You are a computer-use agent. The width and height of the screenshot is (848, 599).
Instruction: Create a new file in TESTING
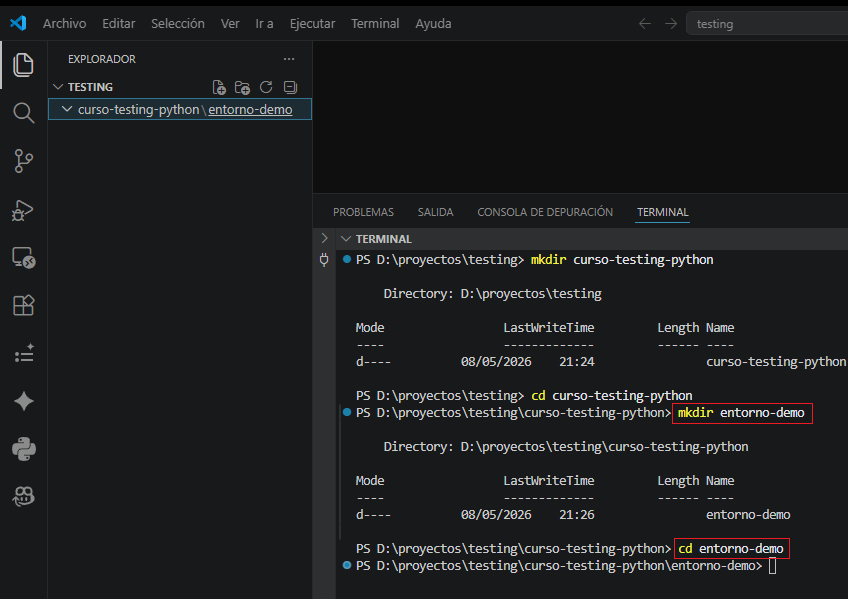(x=219, y=87)
